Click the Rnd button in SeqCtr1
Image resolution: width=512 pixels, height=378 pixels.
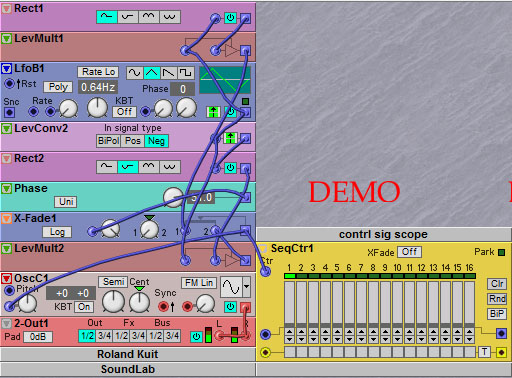click(497, 299)
